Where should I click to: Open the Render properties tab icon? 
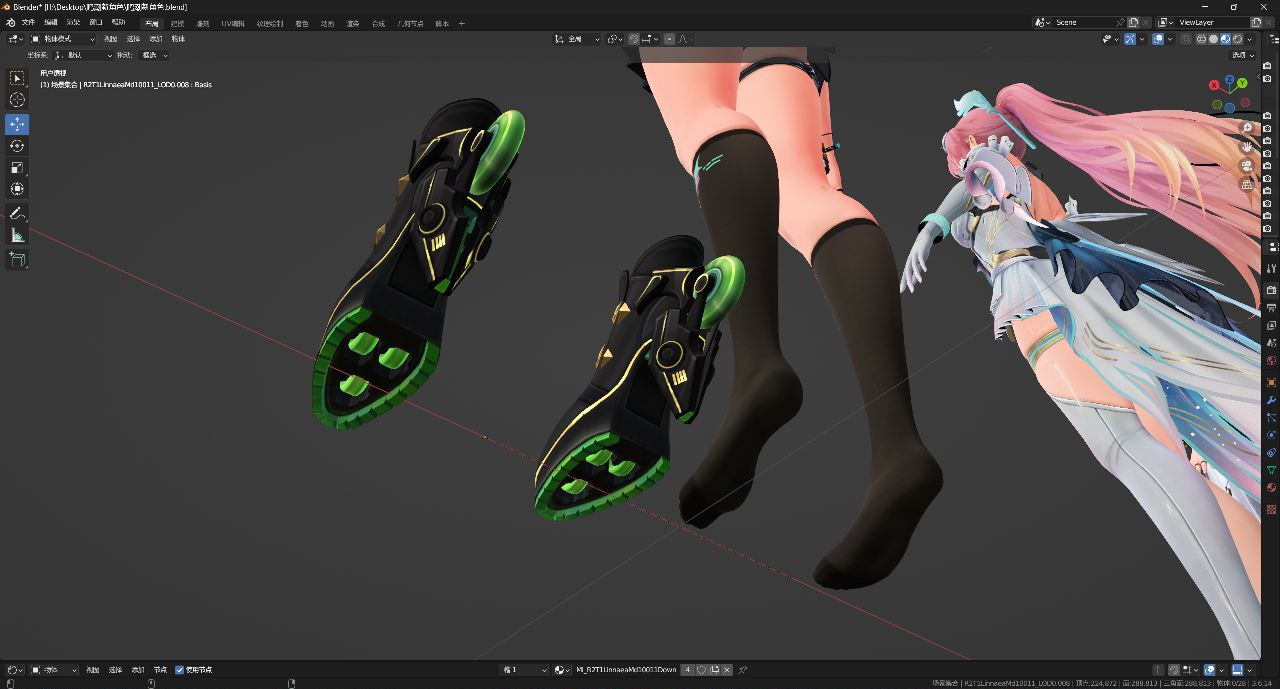tap(1271, 289)
